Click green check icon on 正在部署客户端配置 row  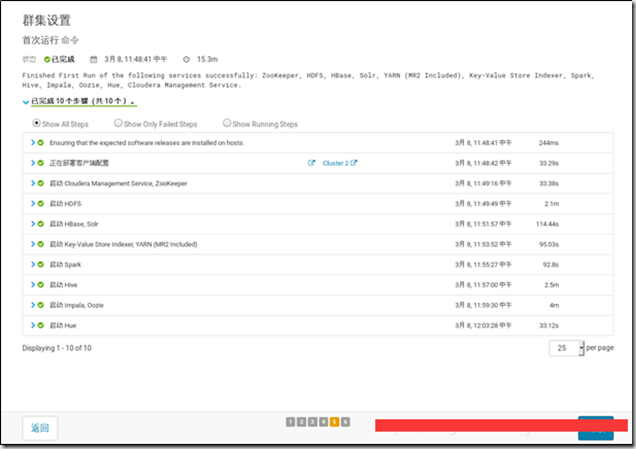click(x=41, y=163)
